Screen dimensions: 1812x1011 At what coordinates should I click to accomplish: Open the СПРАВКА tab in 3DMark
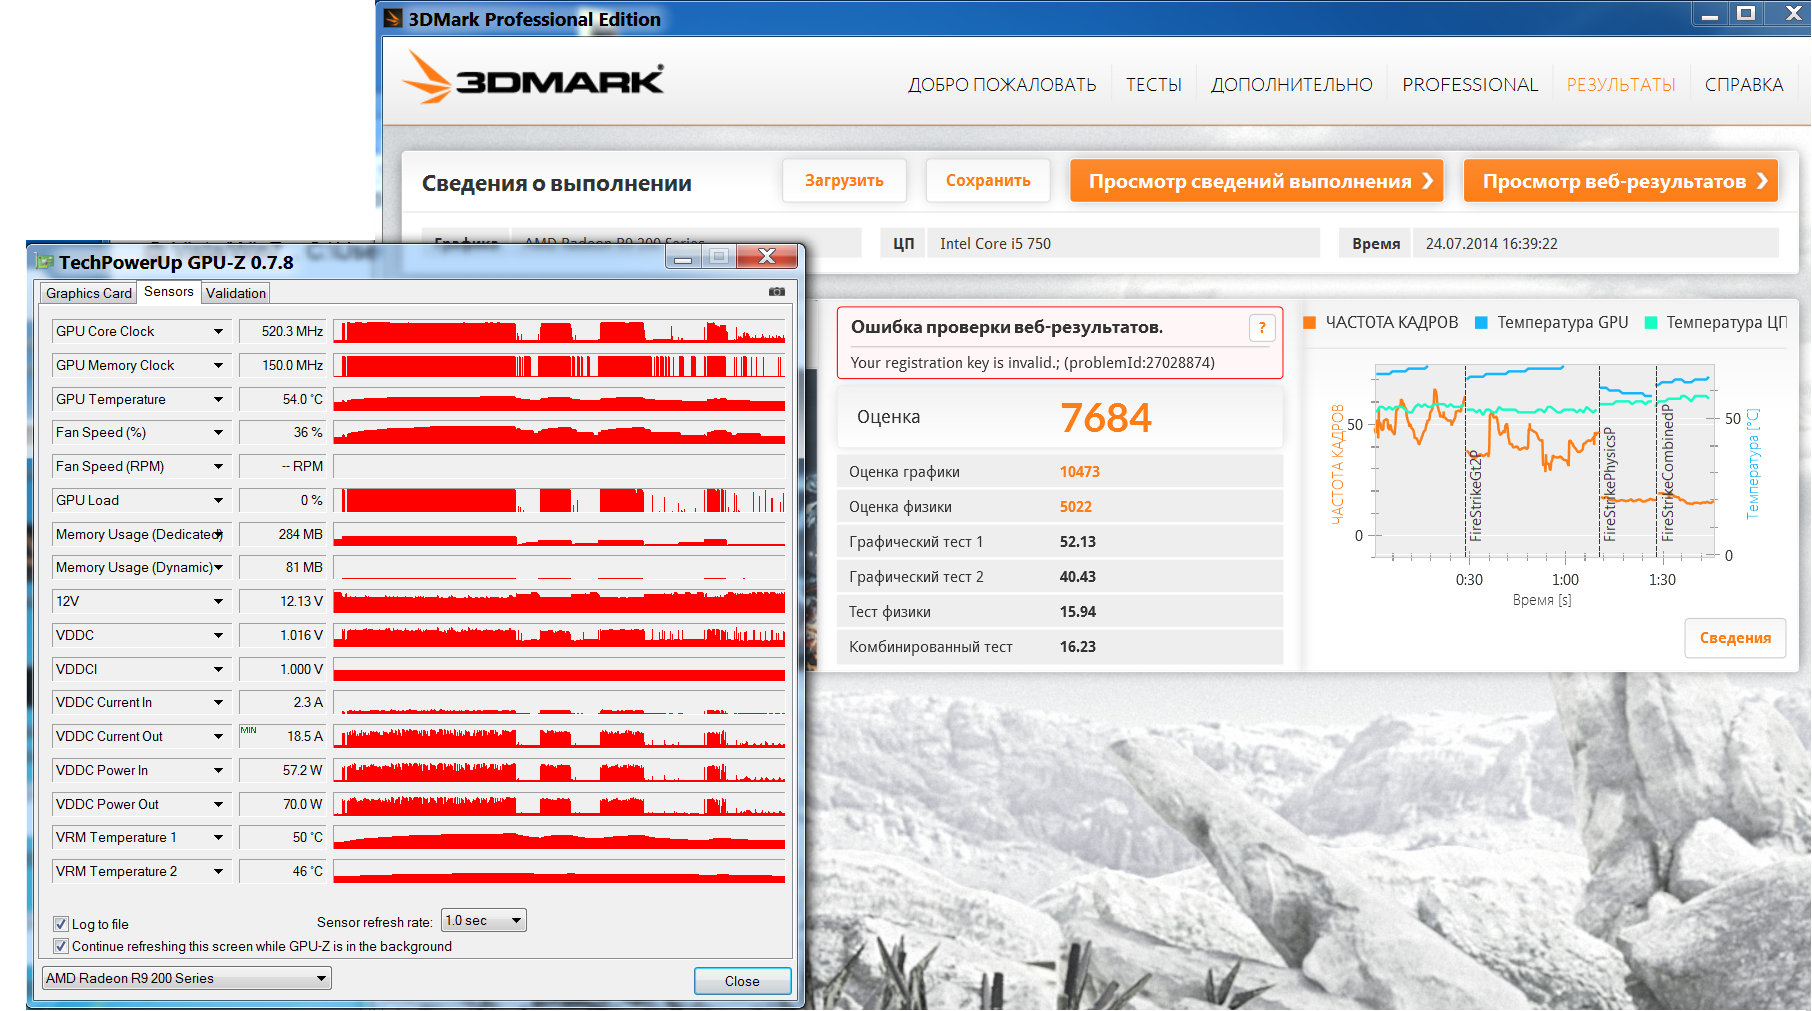click(1744, 85)
